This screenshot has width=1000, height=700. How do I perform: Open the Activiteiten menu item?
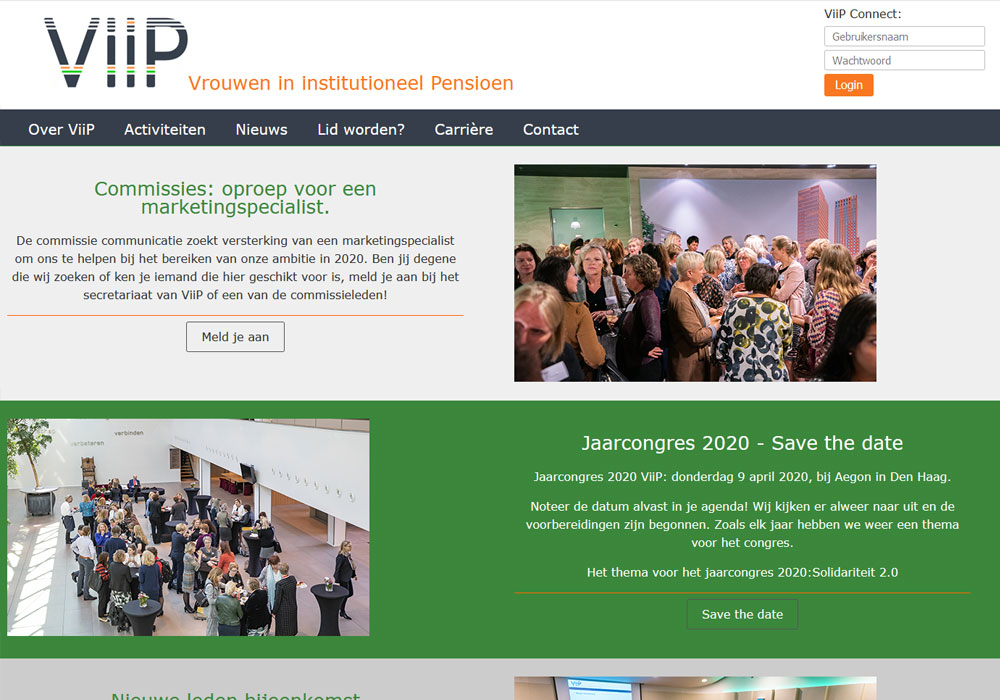(x=165, y=129)
